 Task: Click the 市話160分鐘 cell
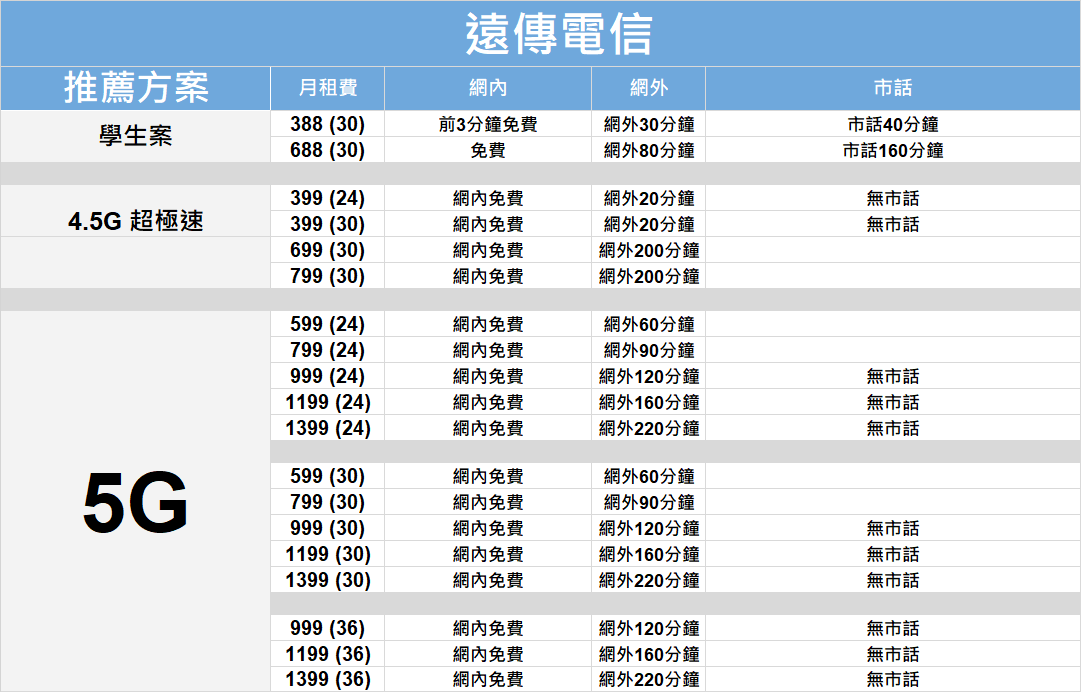tap(893, 150)
